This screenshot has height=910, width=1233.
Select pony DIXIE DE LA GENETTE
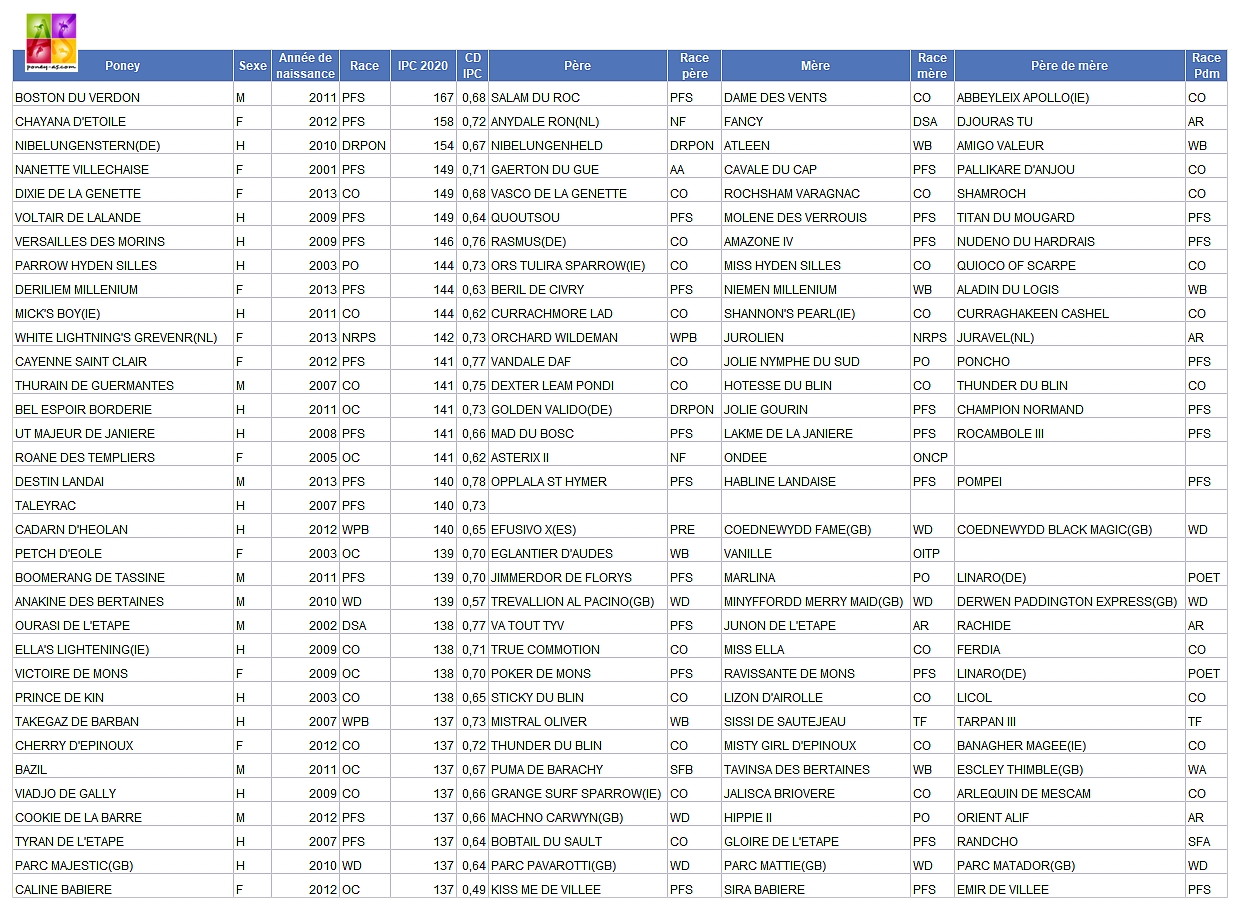coord(78,194)
